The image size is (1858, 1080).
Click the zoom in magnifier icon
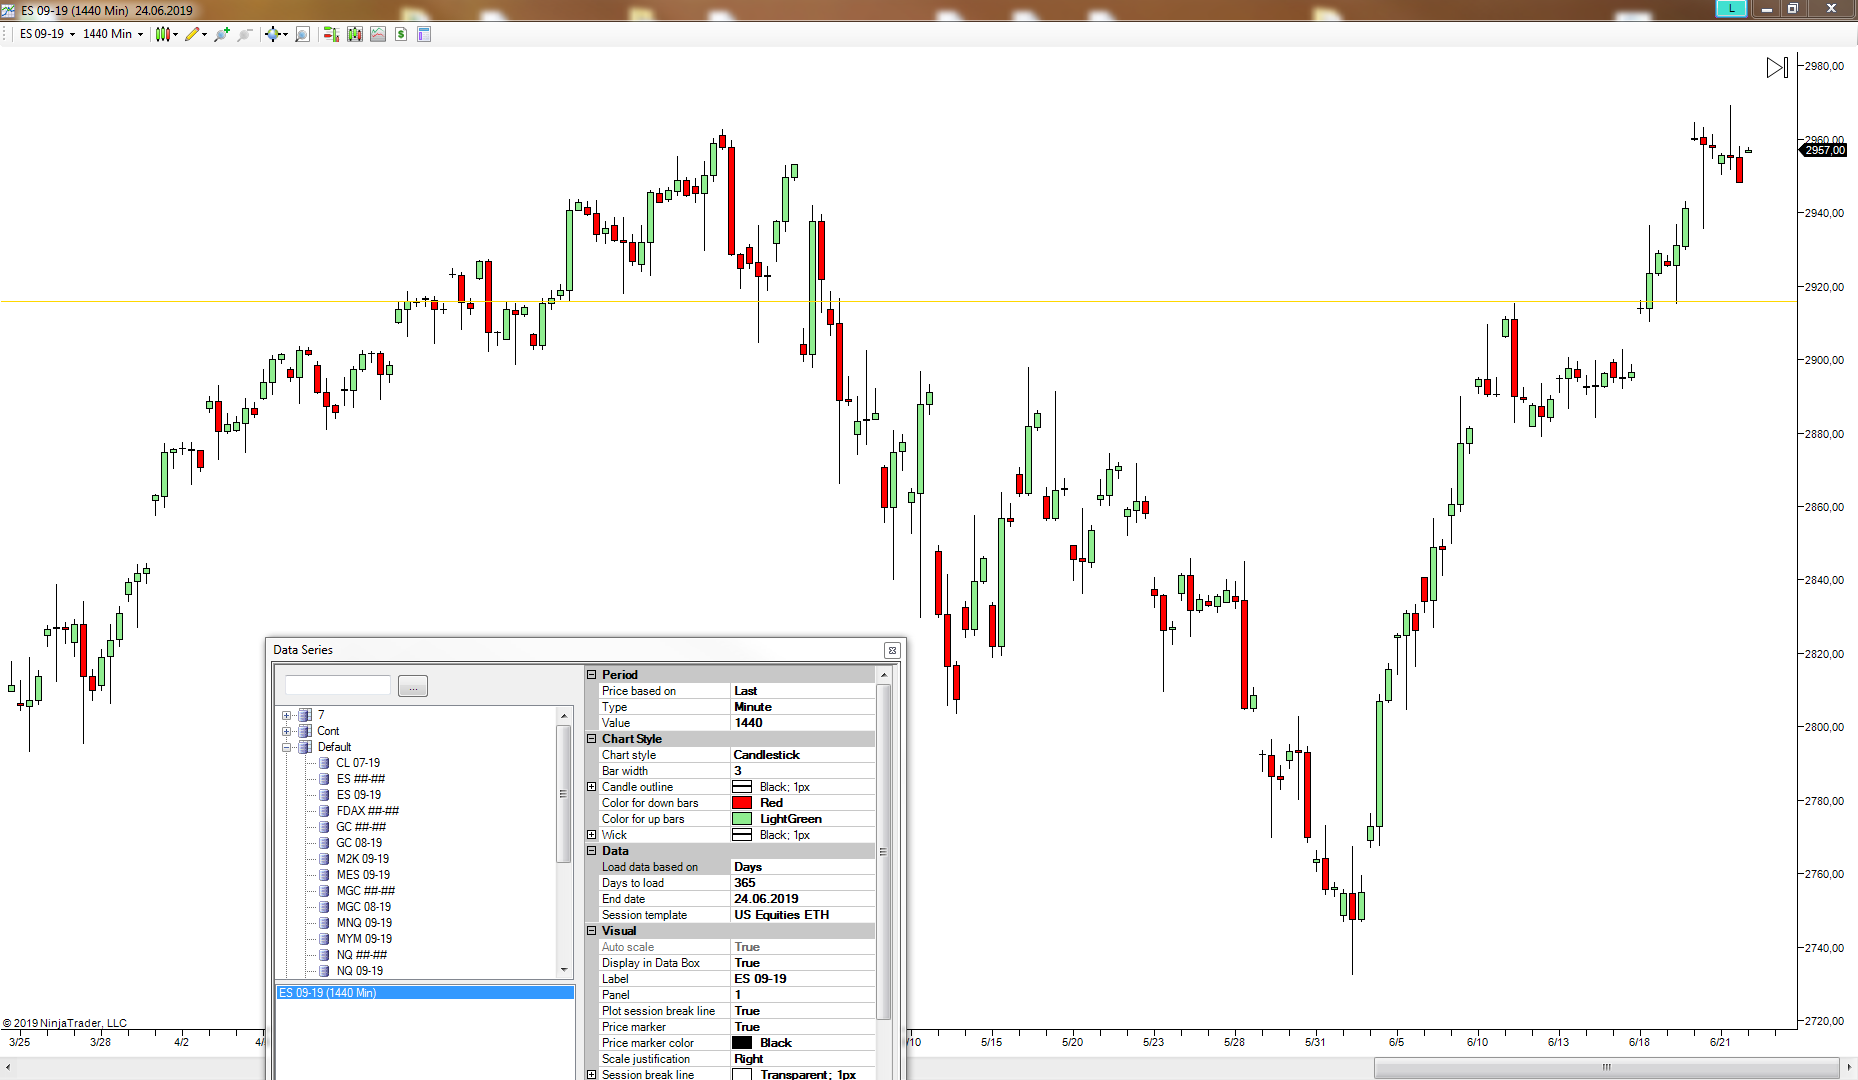point(221,34)
